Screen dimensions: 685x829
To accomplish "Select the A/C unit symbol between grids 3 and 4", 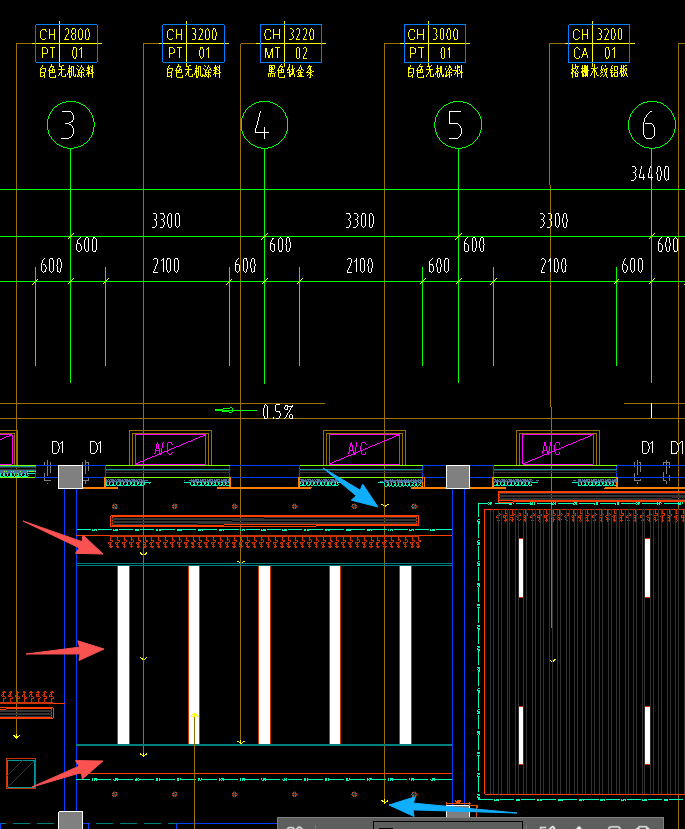I will pyautogui.click(x=171, y=449).
